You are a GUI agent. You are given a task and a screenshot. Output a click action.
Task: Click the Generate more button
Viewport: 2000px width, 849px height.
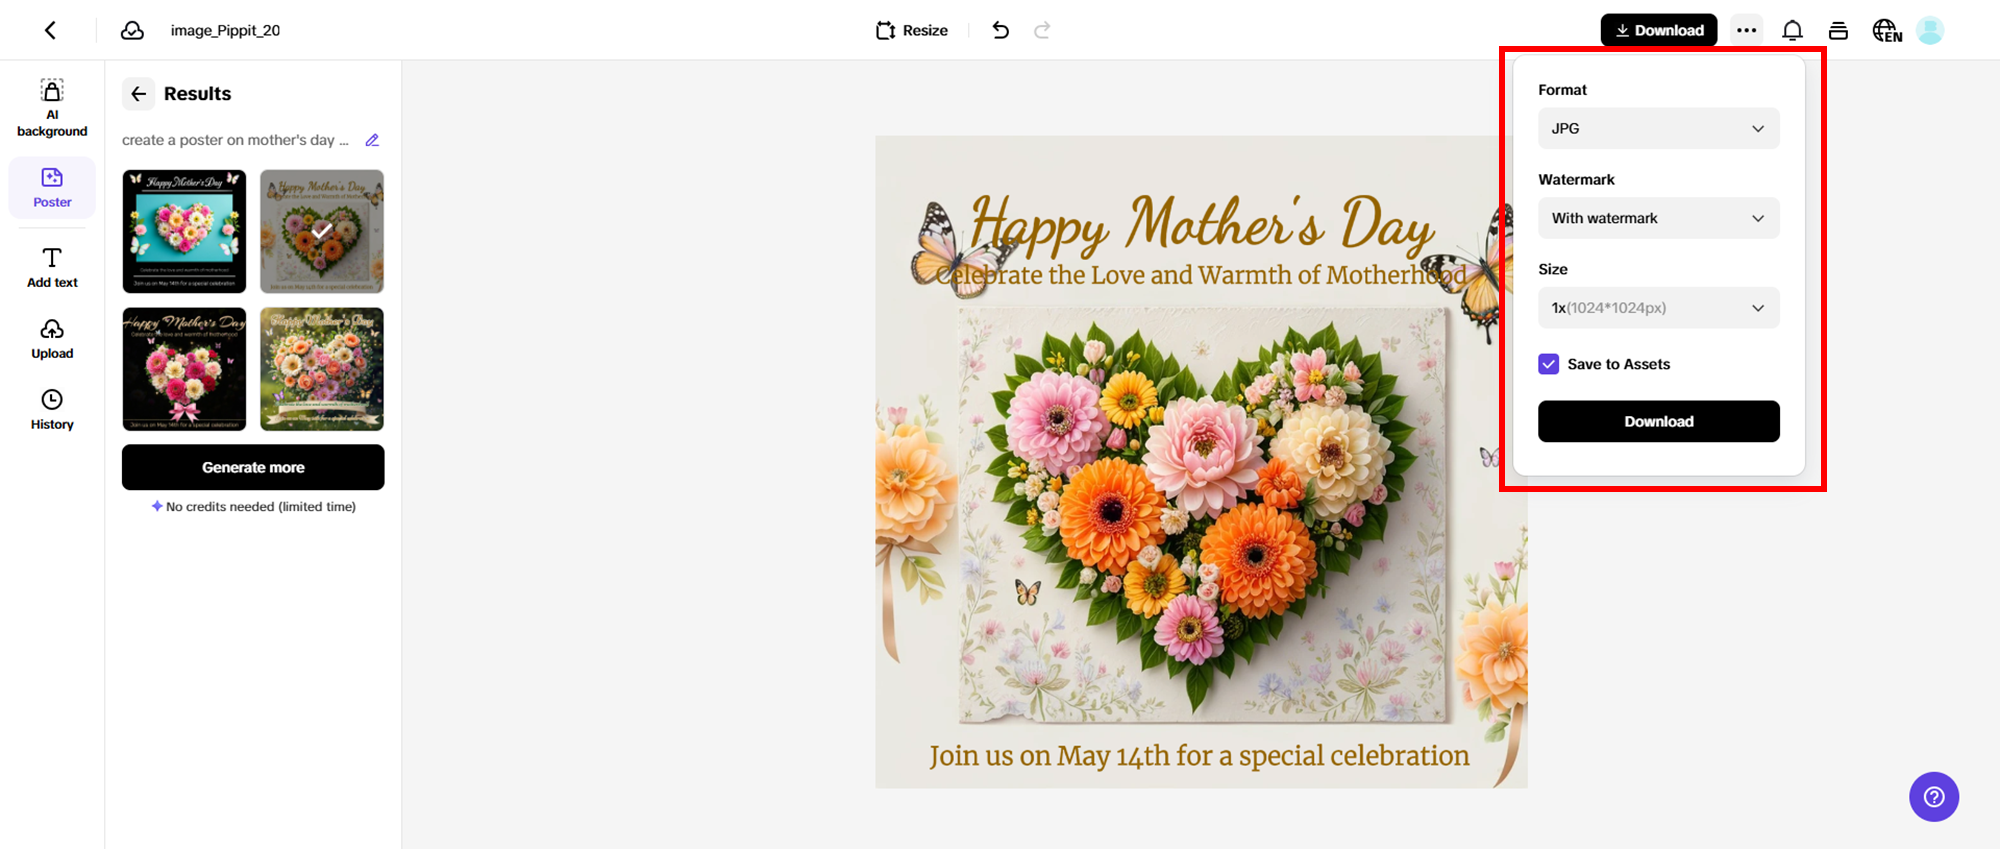pos(253,467)
